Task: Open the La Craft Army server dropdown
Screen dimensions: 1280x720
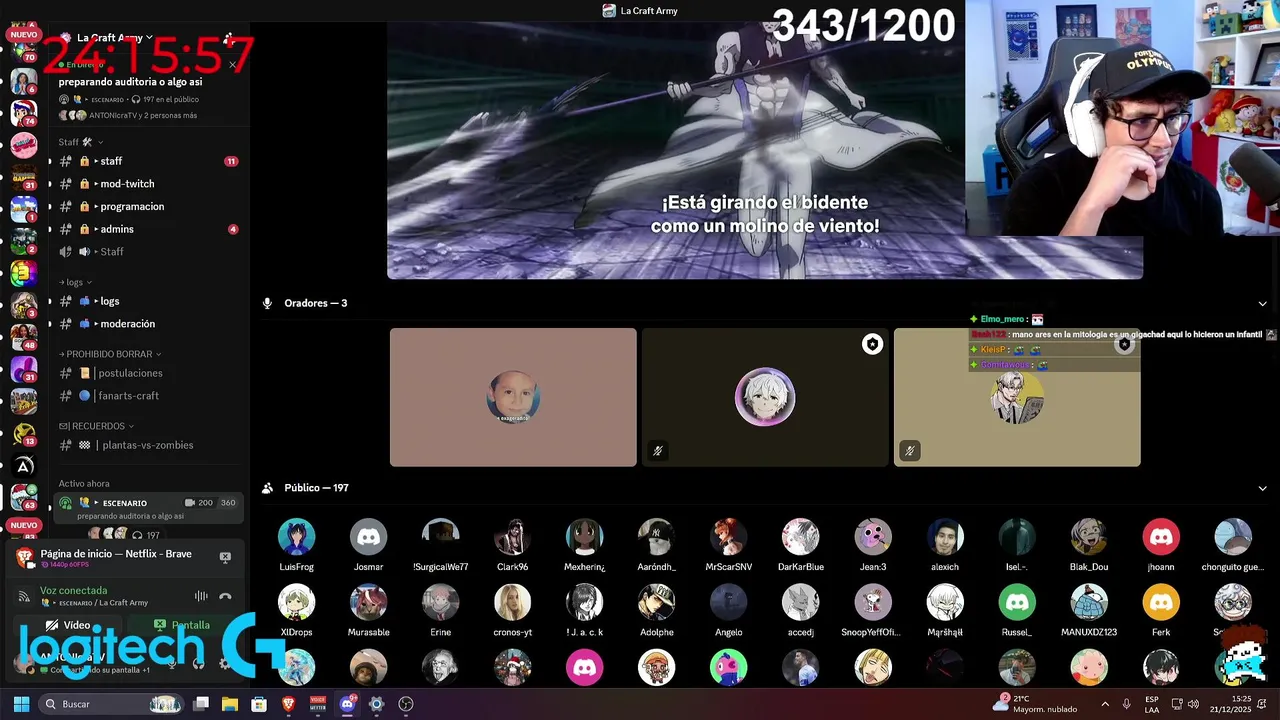Action: [x=115, y=38]
